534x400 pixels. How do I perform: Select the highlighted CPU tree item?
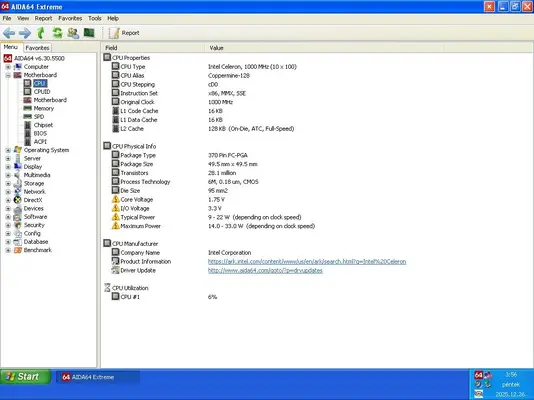(40, 83)
